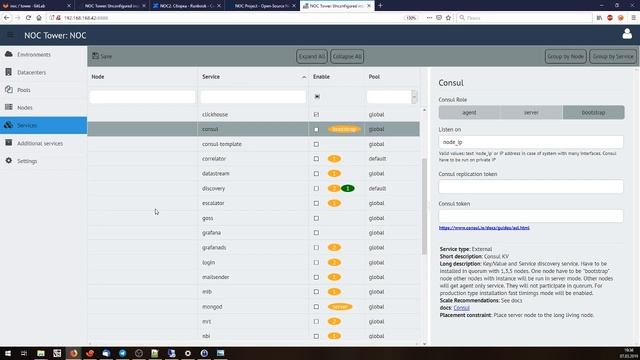
Task: Switch to NOC Project Open-Source tab
Action: tap(262, 6)
